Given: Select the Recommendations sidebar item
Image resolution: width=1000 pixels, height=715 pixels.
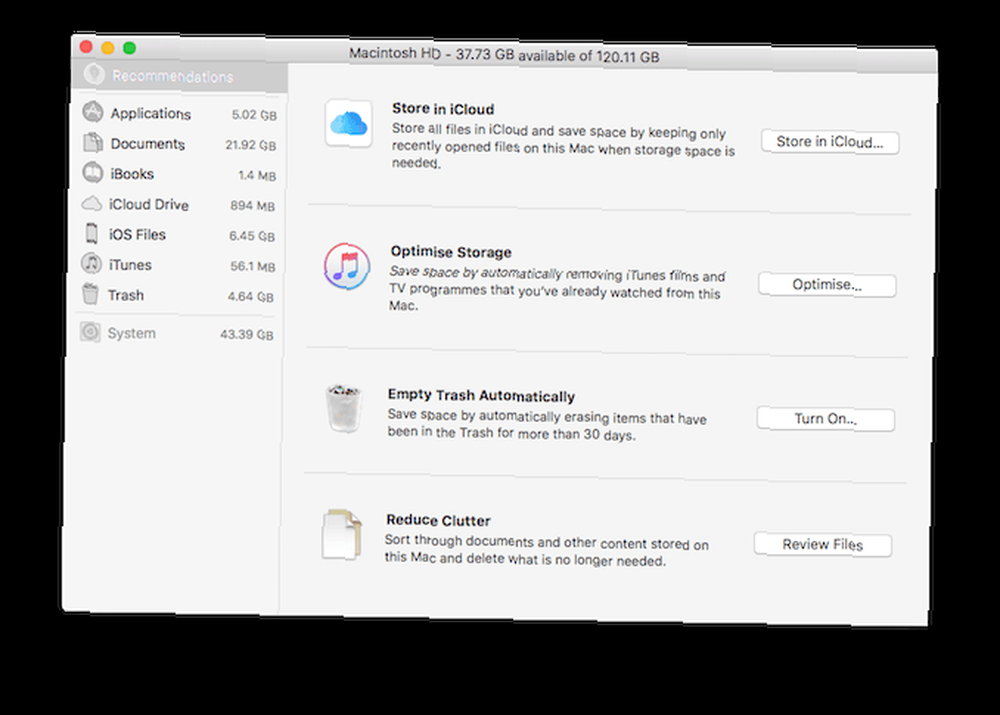Looking at the screenshot, I should 180,76.
